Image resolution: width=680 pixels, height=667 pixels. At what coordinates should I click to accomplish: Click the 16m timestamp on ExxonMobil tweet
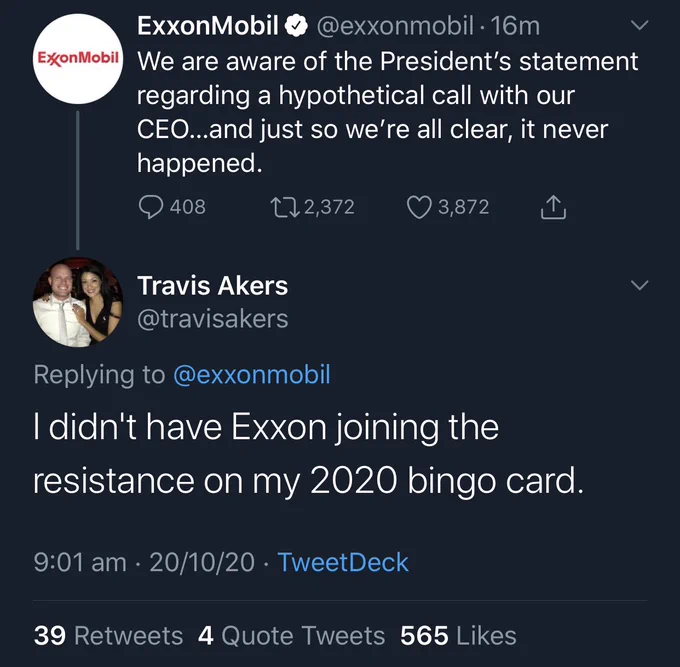tap(515, 26)
